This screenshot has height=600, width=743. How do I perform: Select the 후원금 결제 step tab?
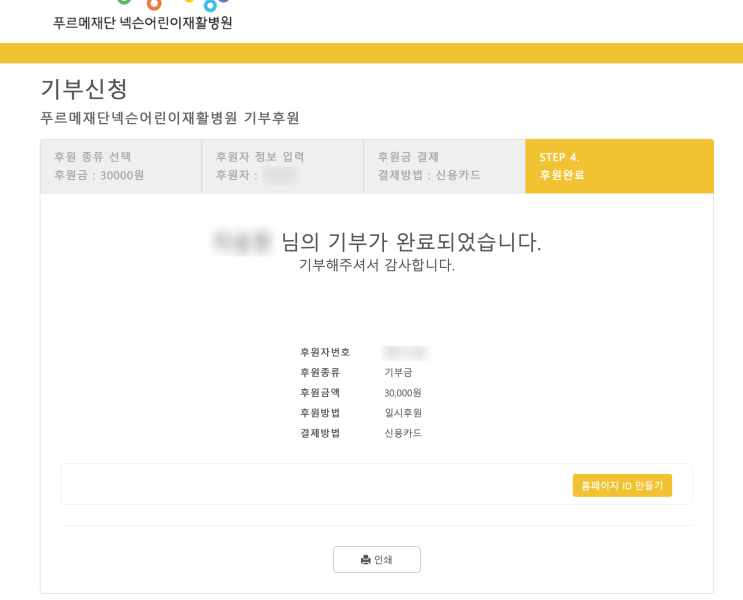point(444,166)
